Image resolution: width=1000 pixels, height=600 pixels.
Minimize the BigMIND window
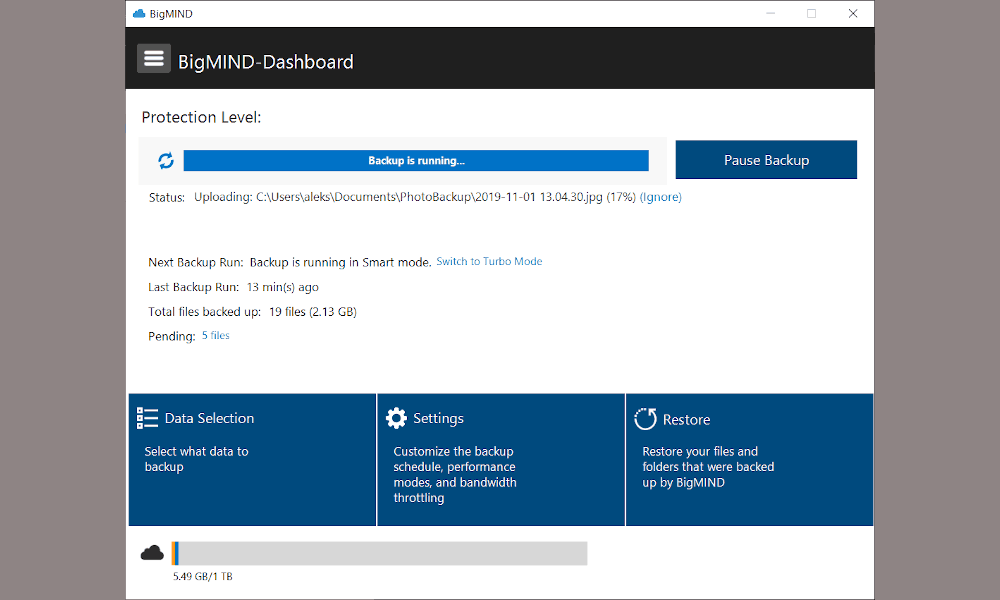click(770, 13)
